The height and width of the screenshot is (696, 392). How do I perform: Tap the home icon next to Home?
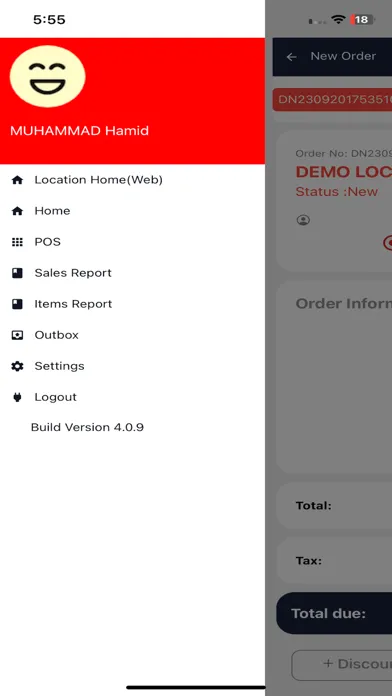(x=17, y=211)
